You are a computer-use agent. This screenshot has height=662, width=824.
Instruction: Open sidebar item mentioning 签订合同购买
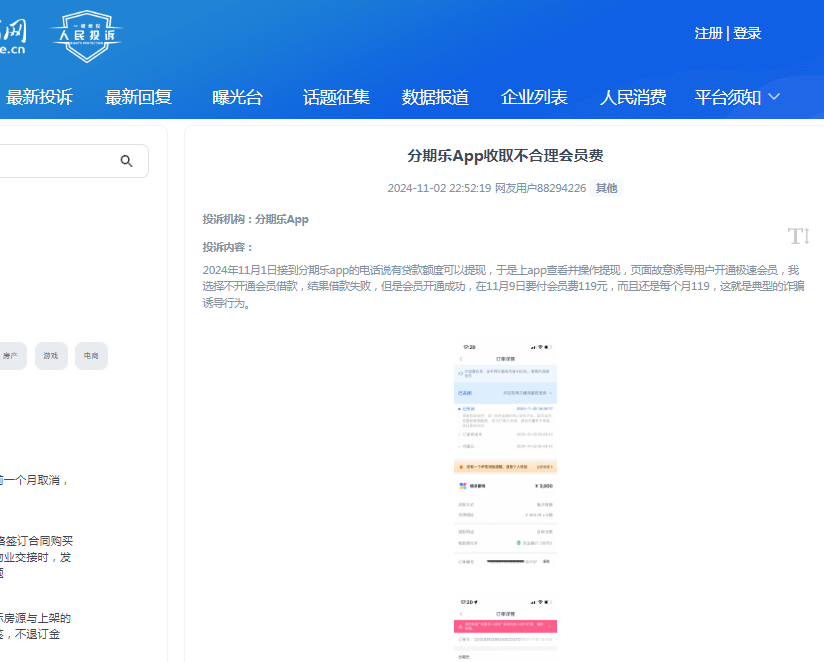36,557
